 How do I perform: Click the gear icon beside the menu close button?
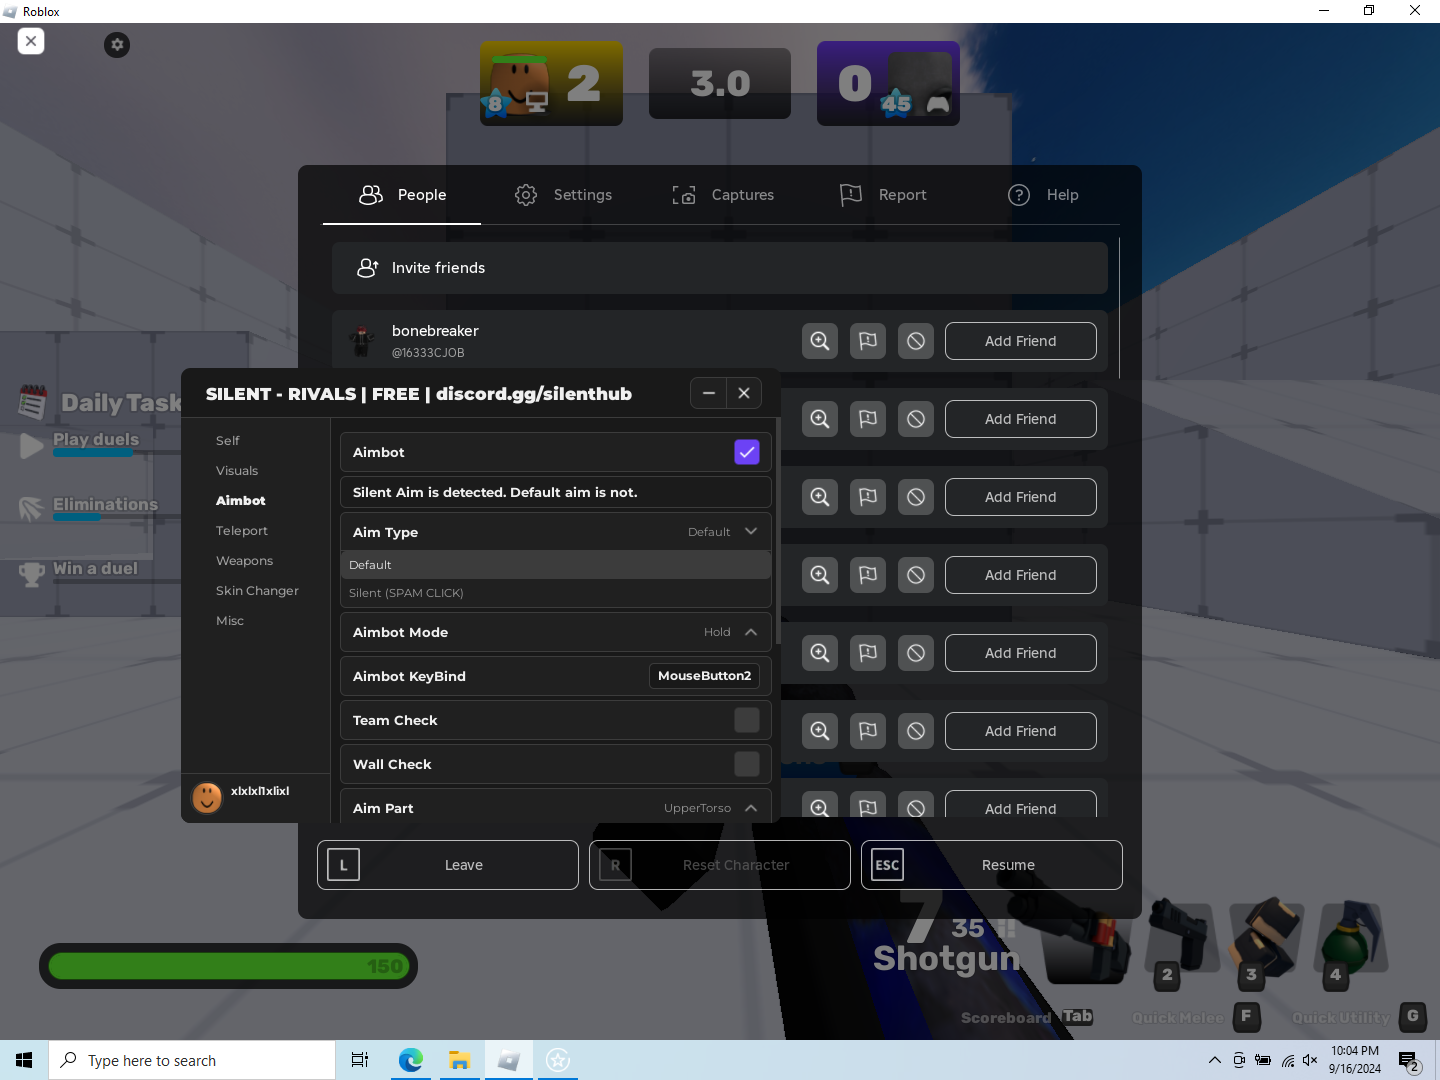117,44
